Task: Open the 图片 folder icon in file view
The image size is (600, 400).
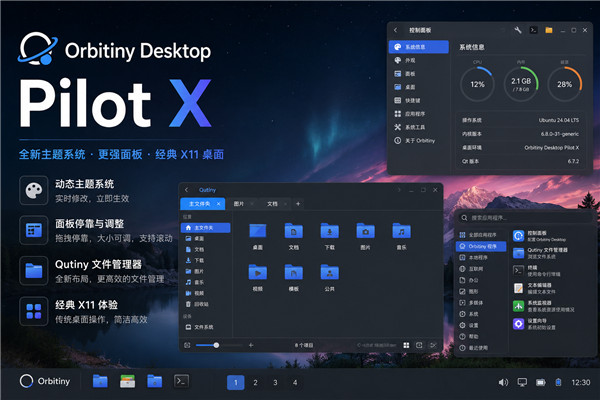Action: tap(365, 231)
